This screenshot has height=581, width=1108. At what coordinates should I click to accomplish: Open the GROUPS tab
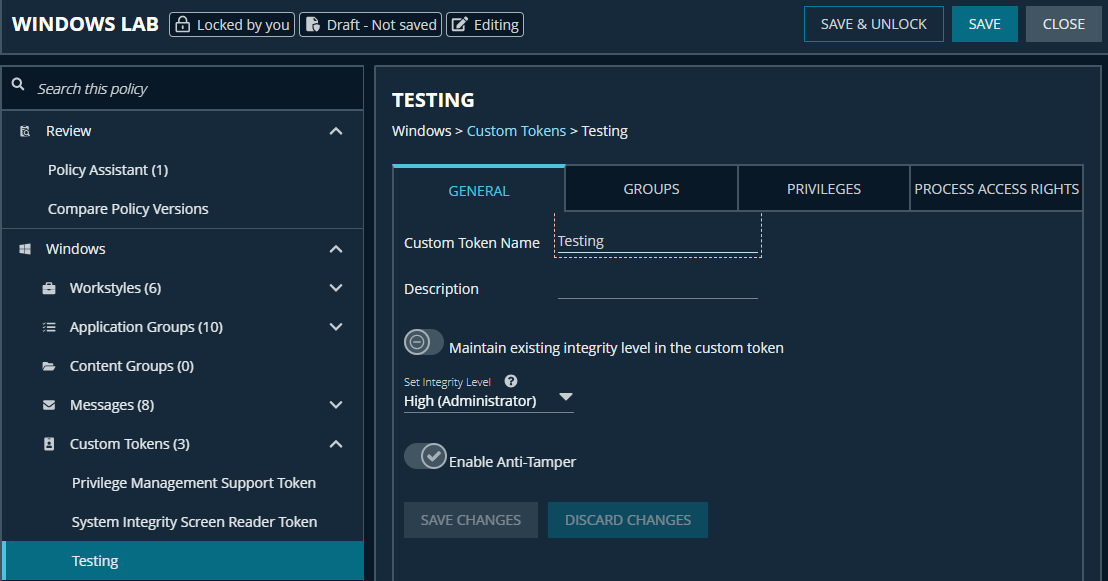tap(650, 188)
